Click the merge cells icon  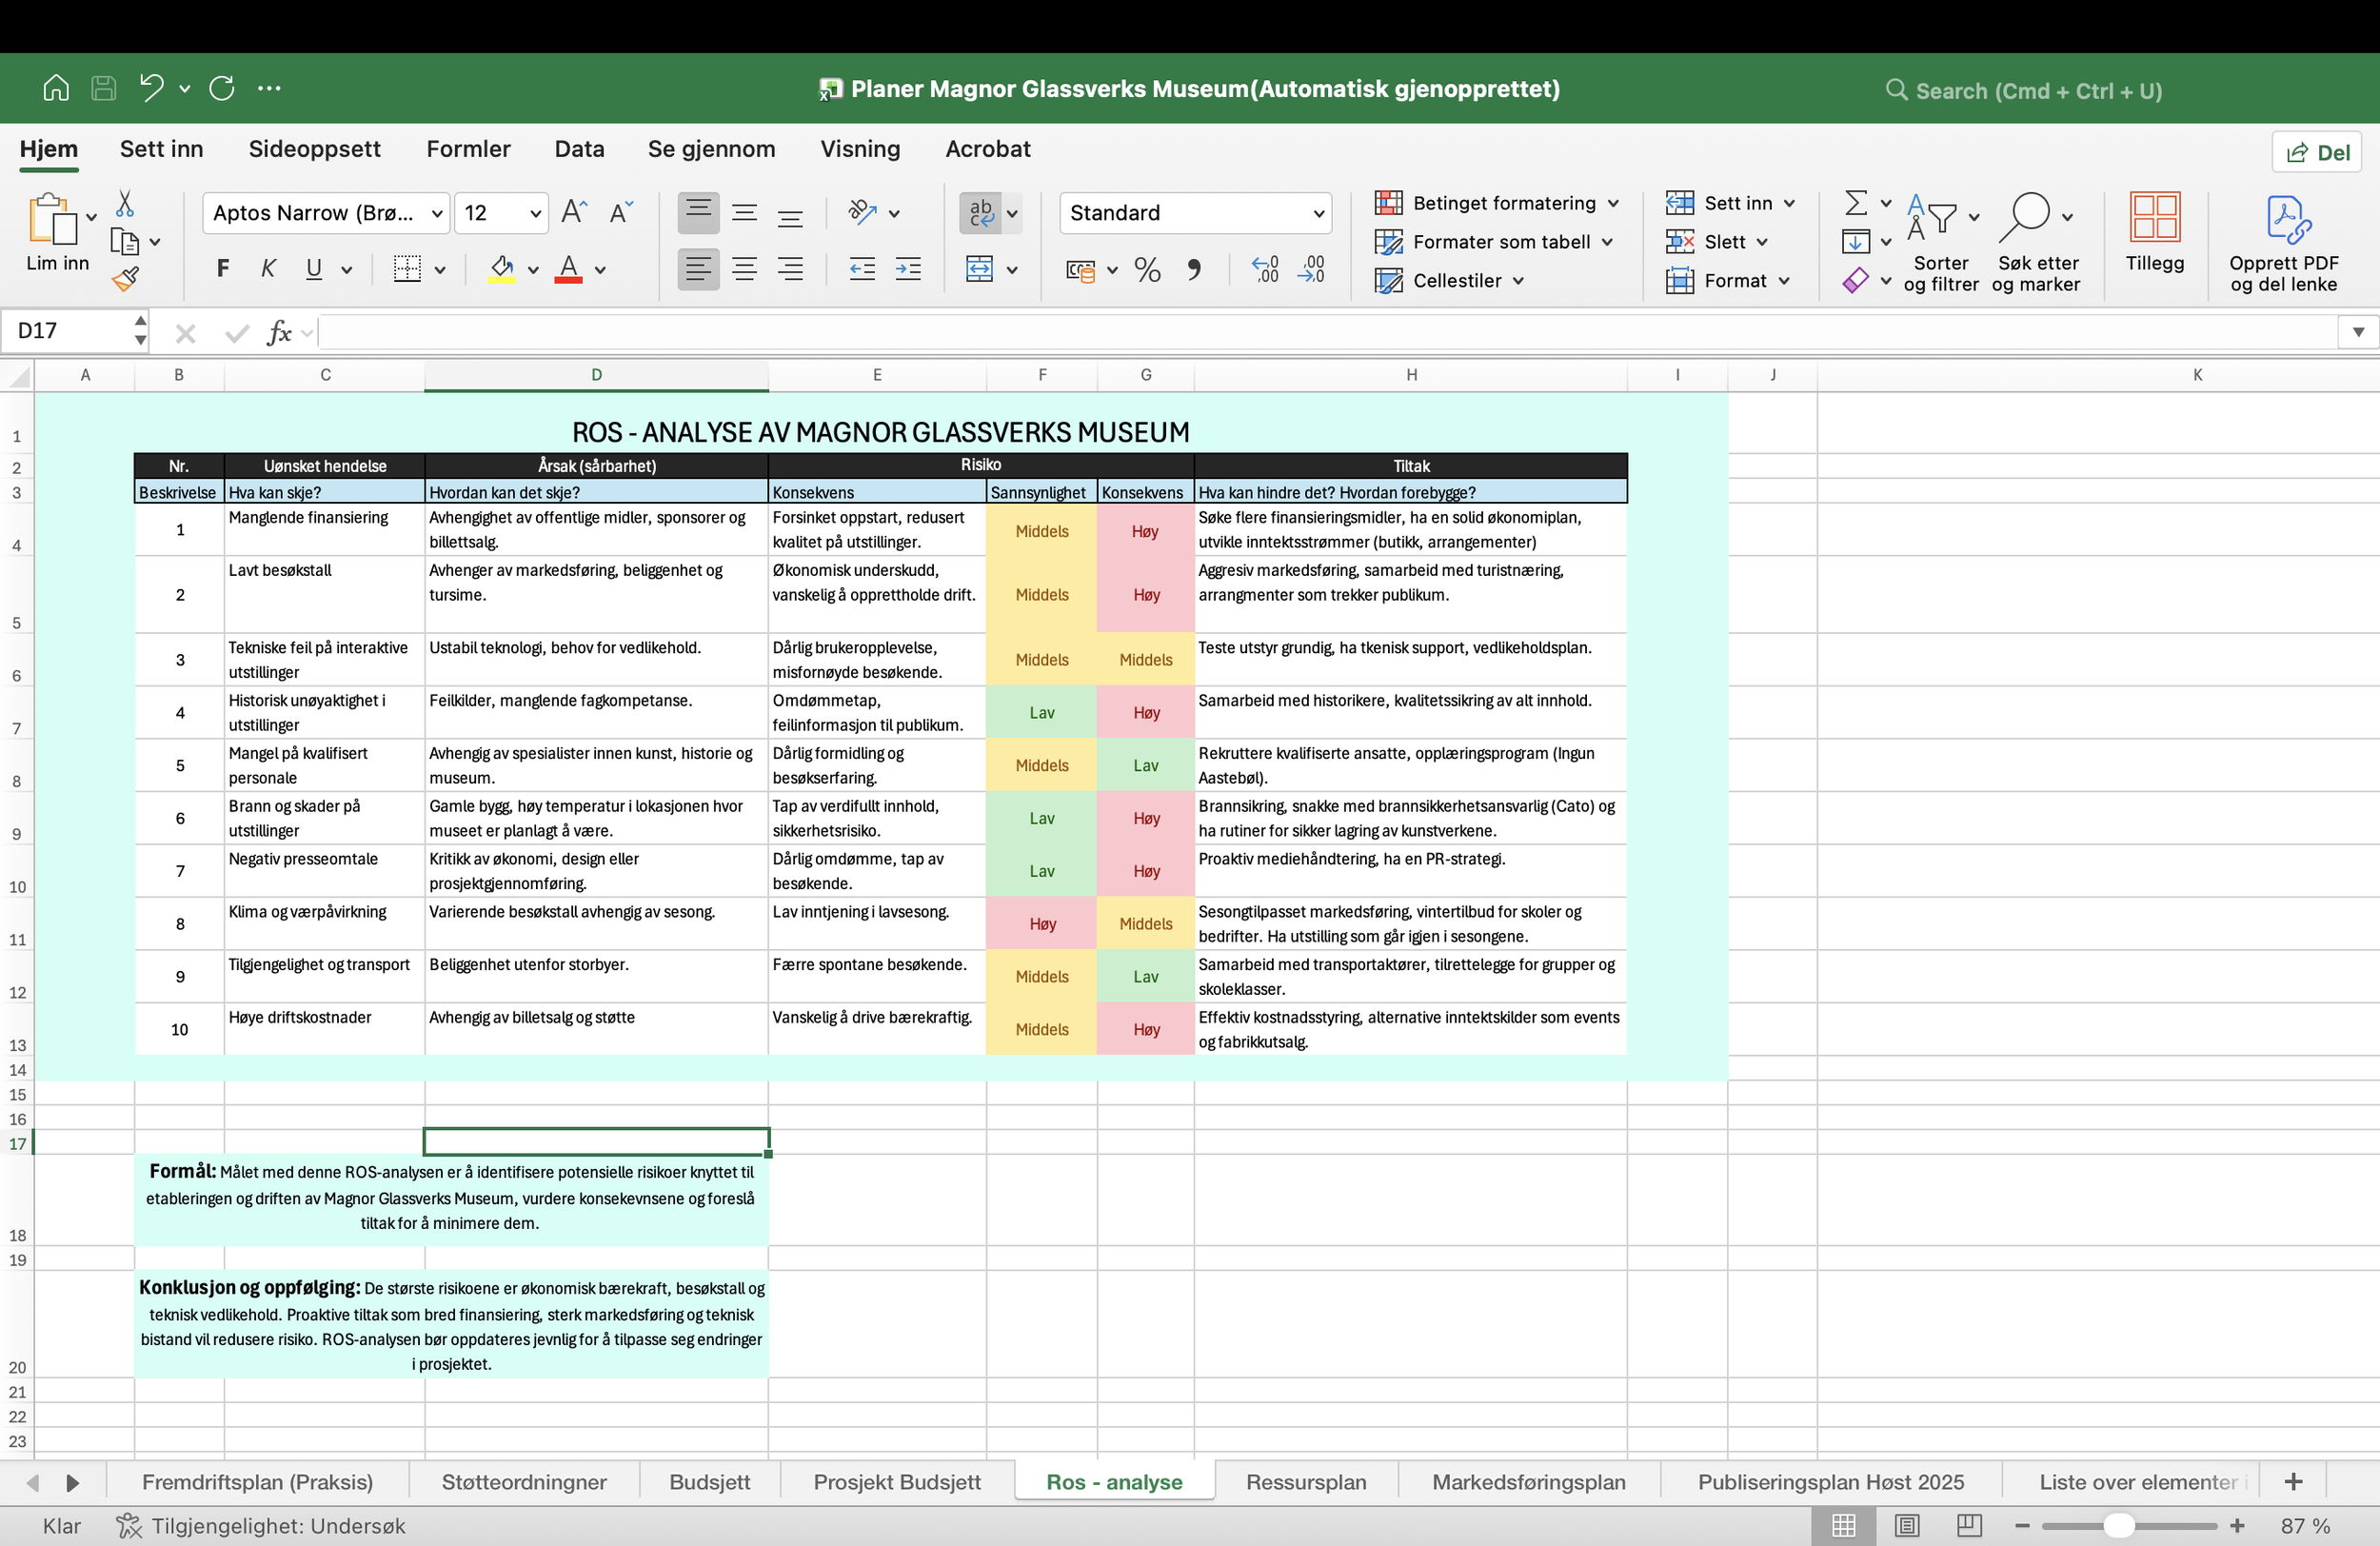tap(979, 269)
